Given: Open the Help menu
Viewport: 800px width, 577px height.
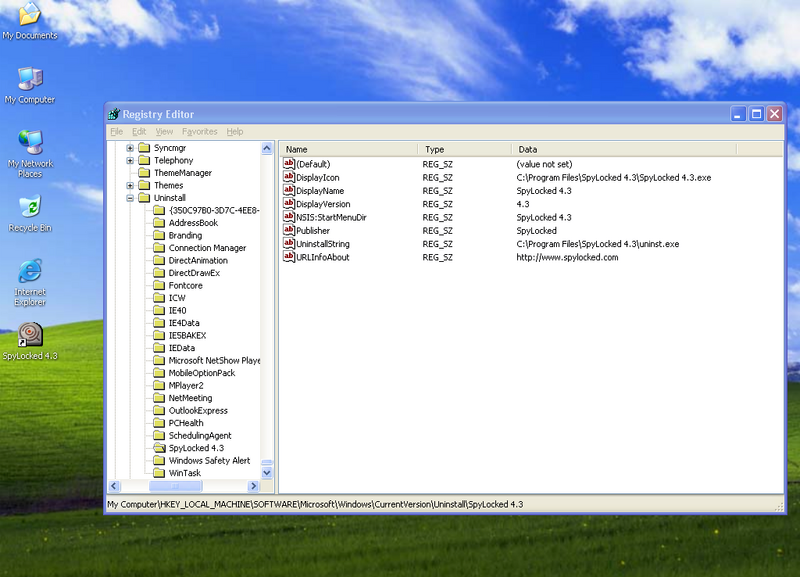Looking at the screenshot, I should click(x=235, y=131).
